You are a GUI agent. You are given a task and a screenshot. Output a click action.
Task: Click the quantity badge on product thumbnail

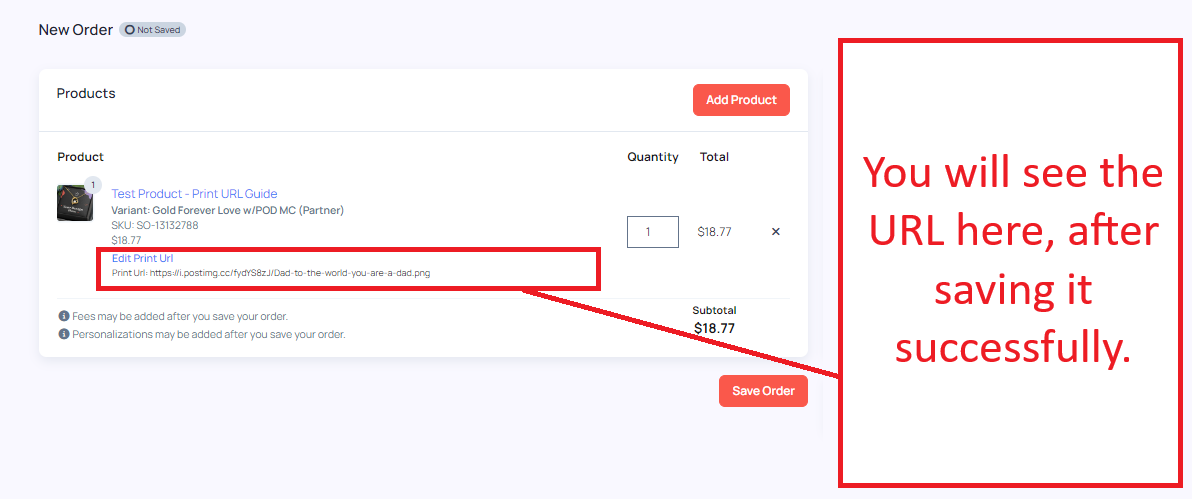point(93,185)
